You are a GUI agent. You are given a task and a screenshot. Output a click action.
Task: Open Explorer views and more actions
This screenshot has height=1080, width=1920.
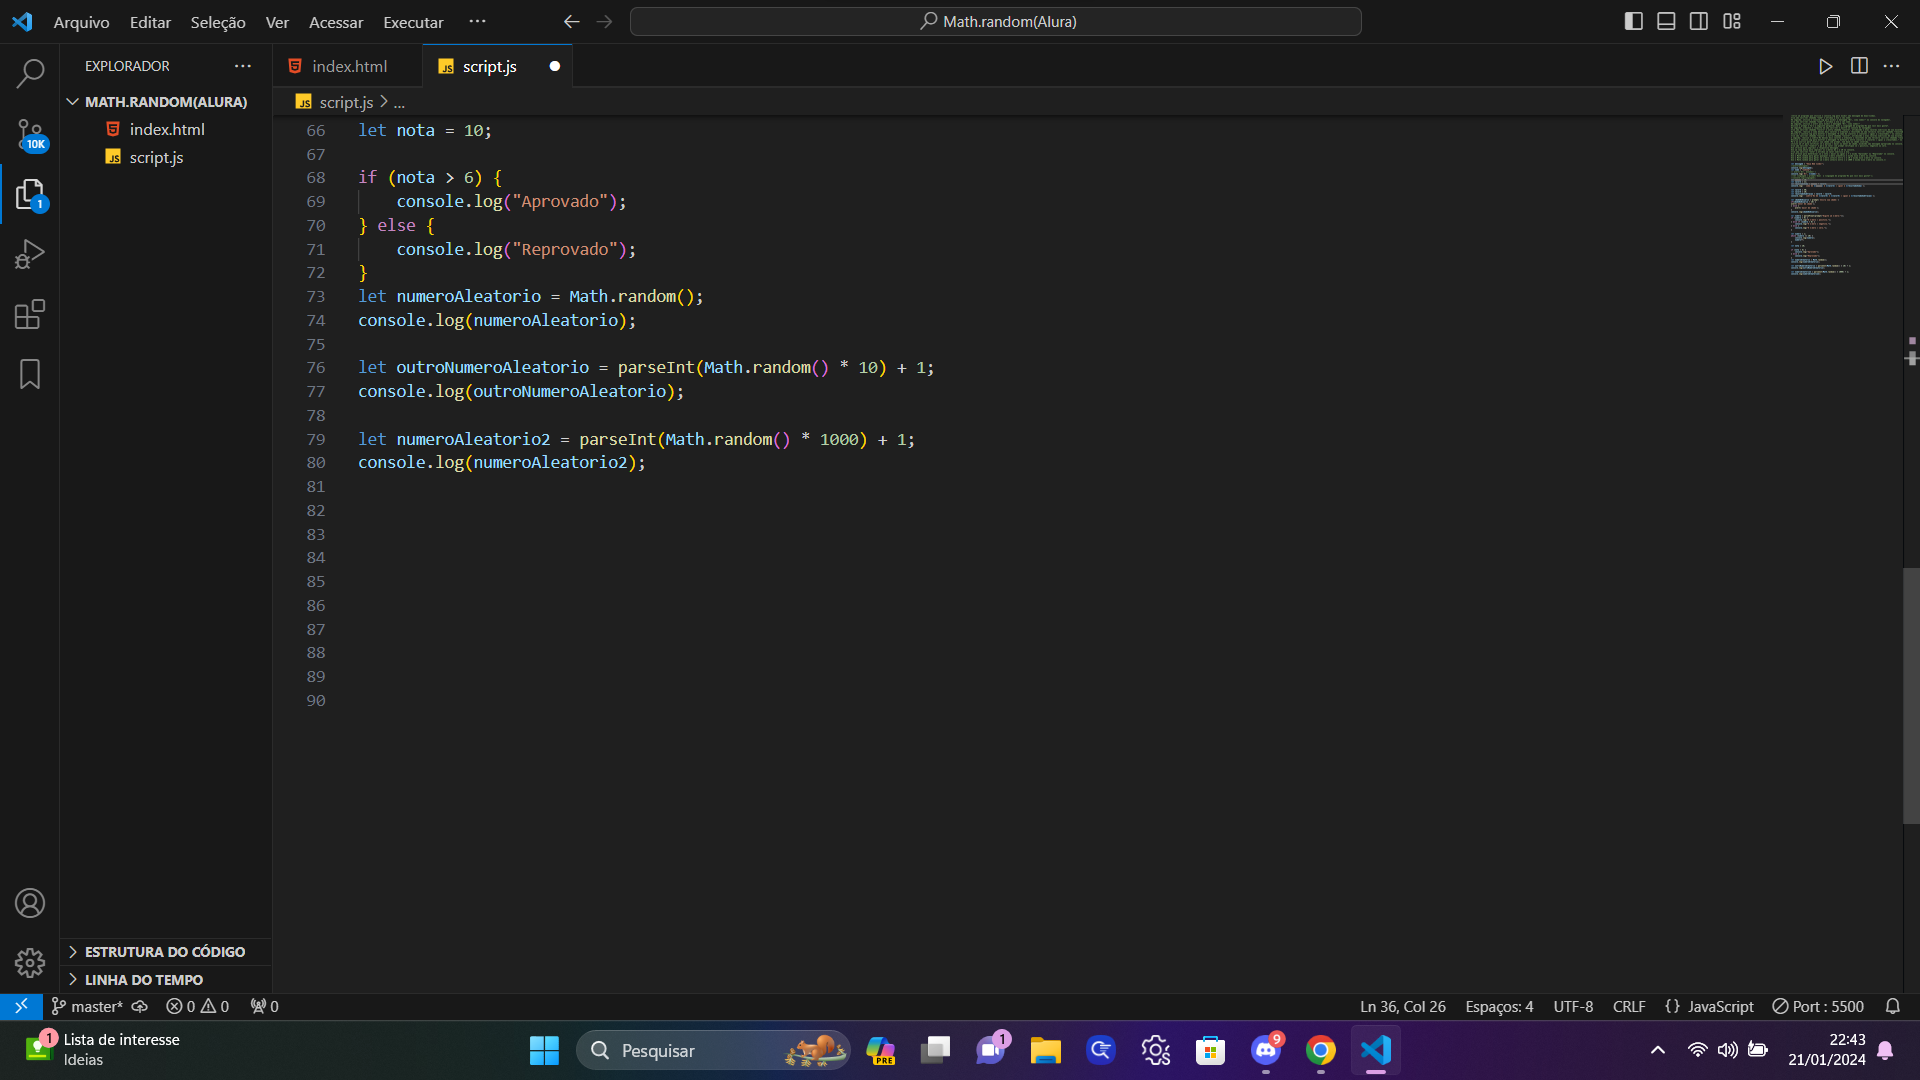pos(243,66)
